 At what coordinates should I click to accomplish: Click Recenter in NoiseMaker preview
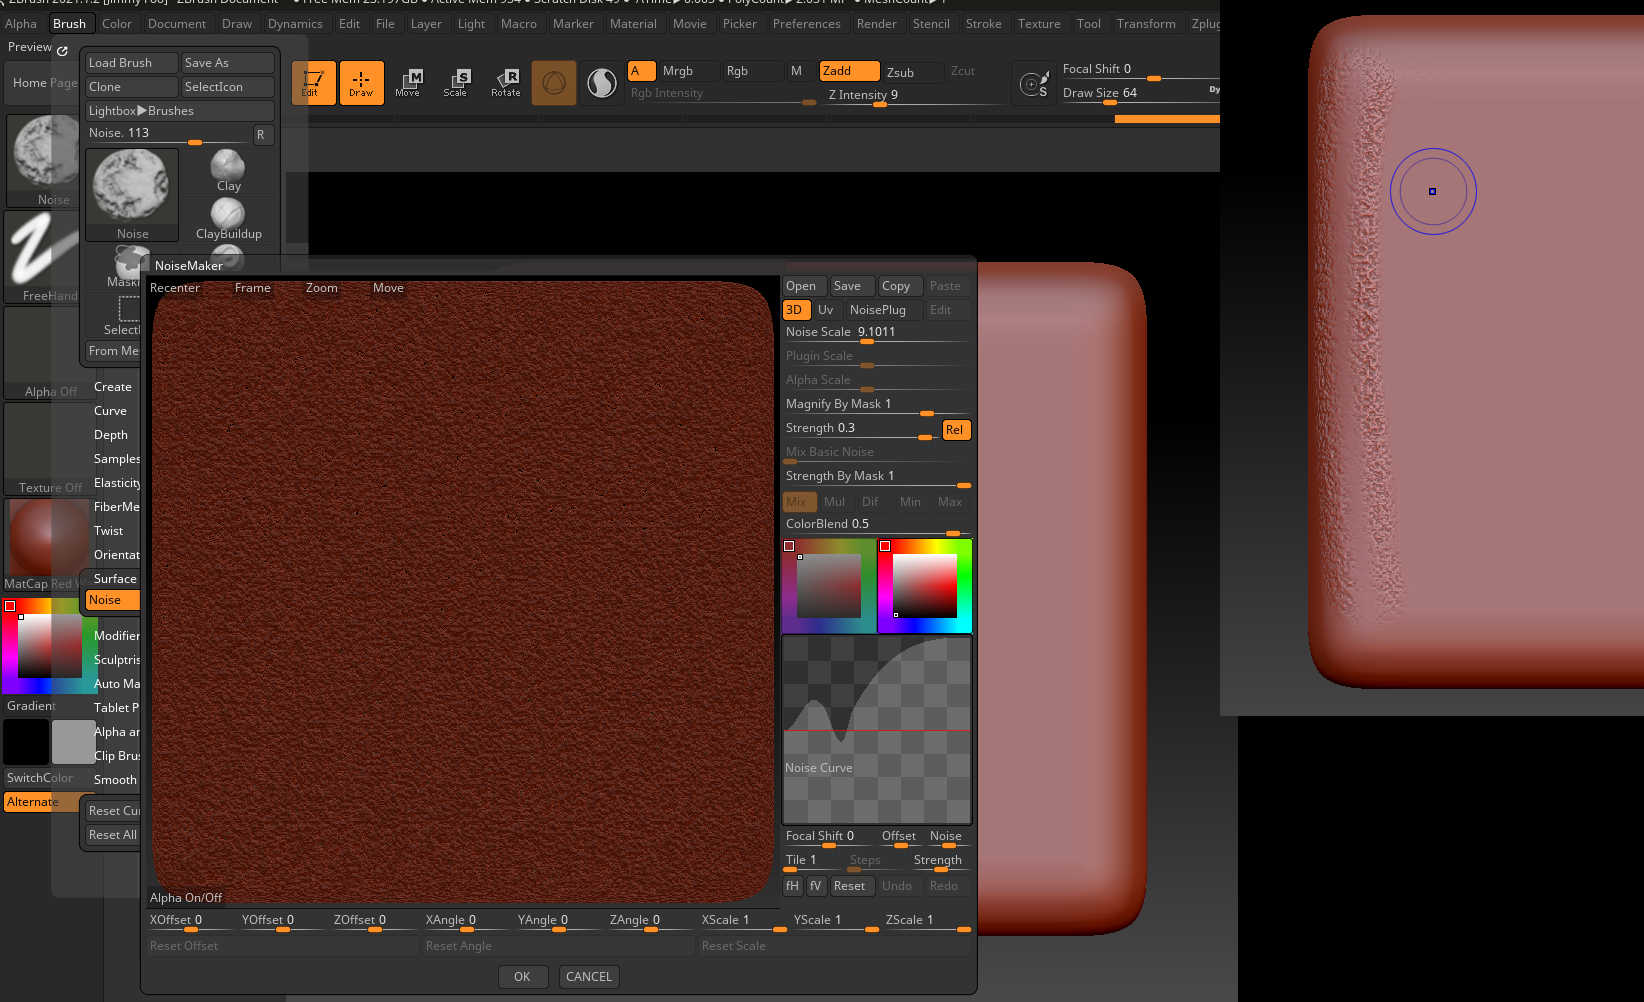tap(175, 288)
